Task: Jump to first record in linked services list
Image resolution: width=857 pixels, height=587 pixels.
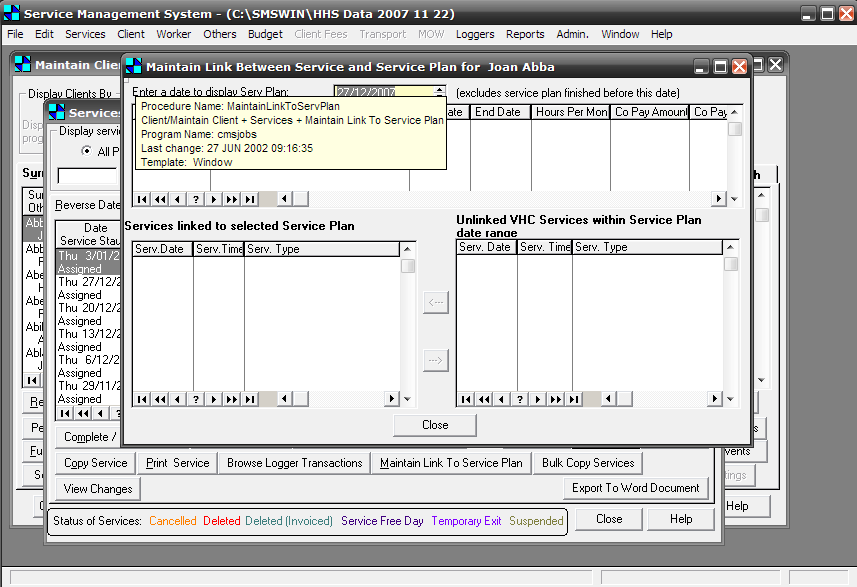Action: pyautogui.click(x=142, y=398)
